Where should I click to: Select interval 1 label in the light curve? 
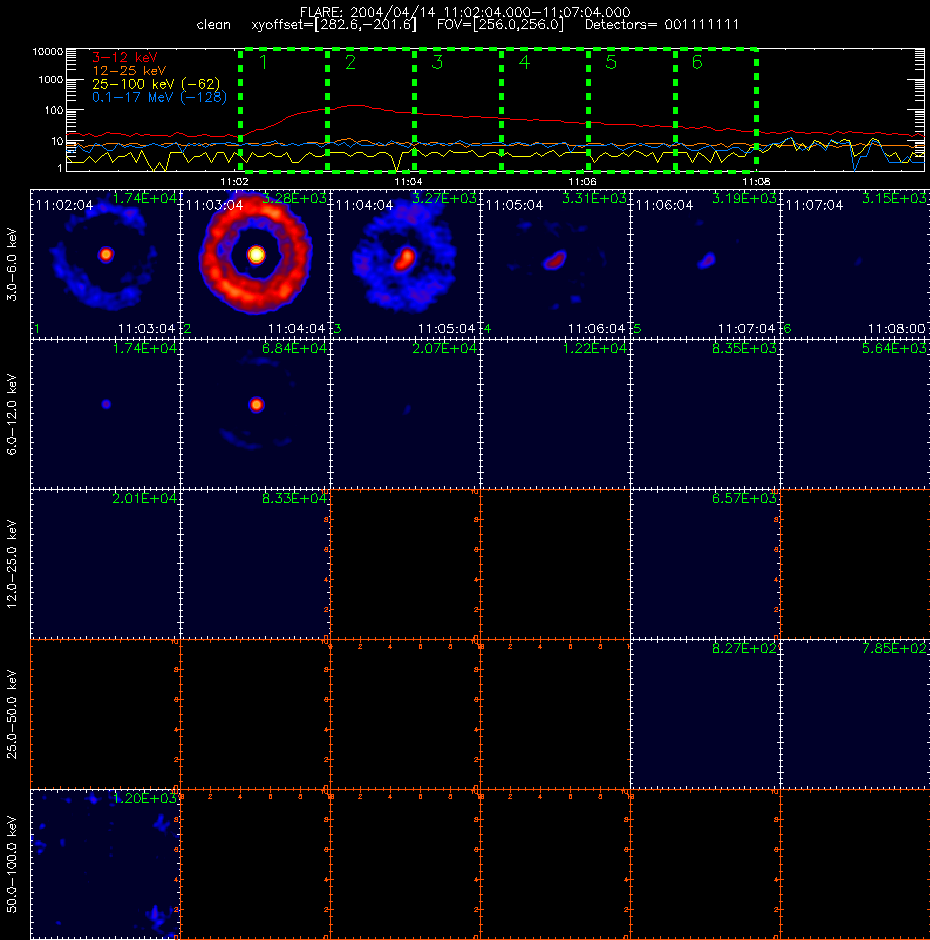pyautogui.click(x=263, y=62)
